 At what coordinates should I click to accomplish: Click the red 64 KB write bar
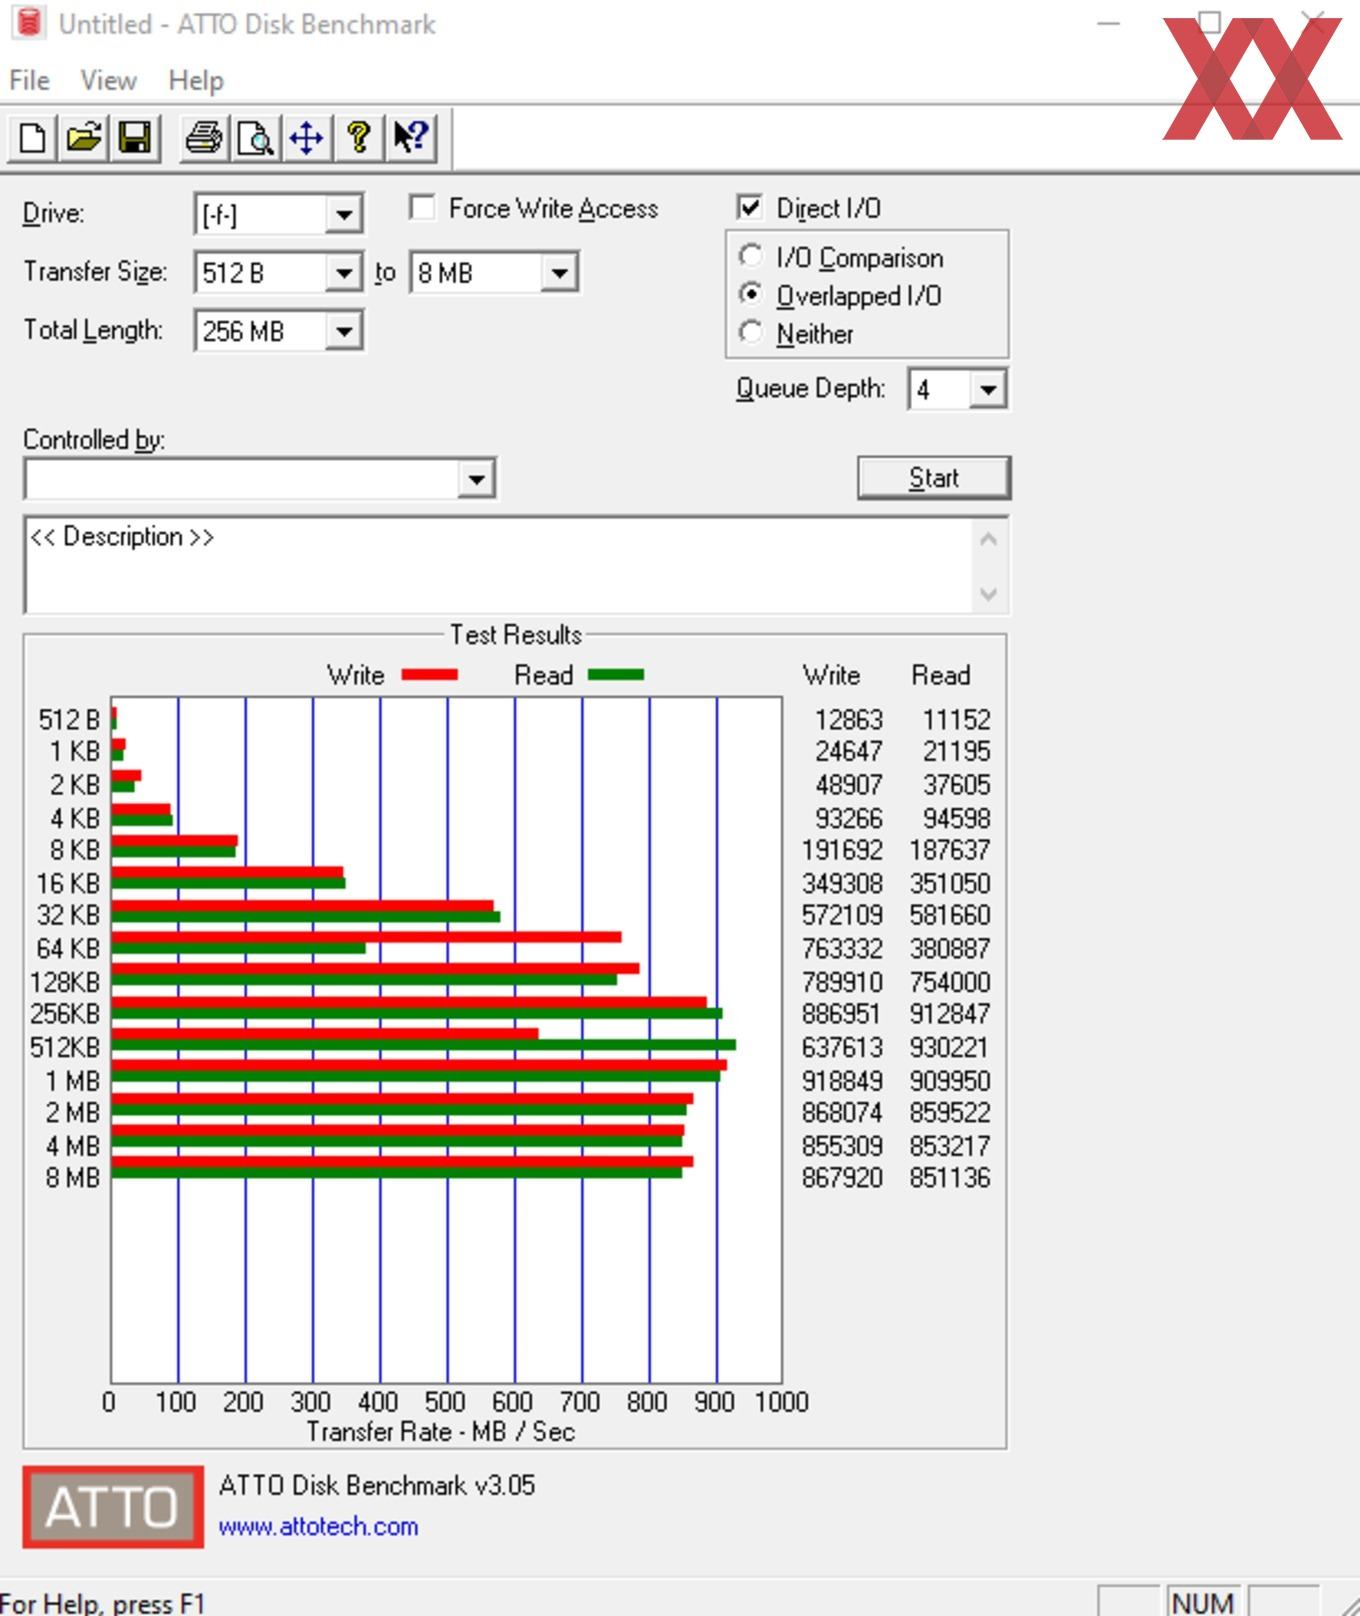366,937
